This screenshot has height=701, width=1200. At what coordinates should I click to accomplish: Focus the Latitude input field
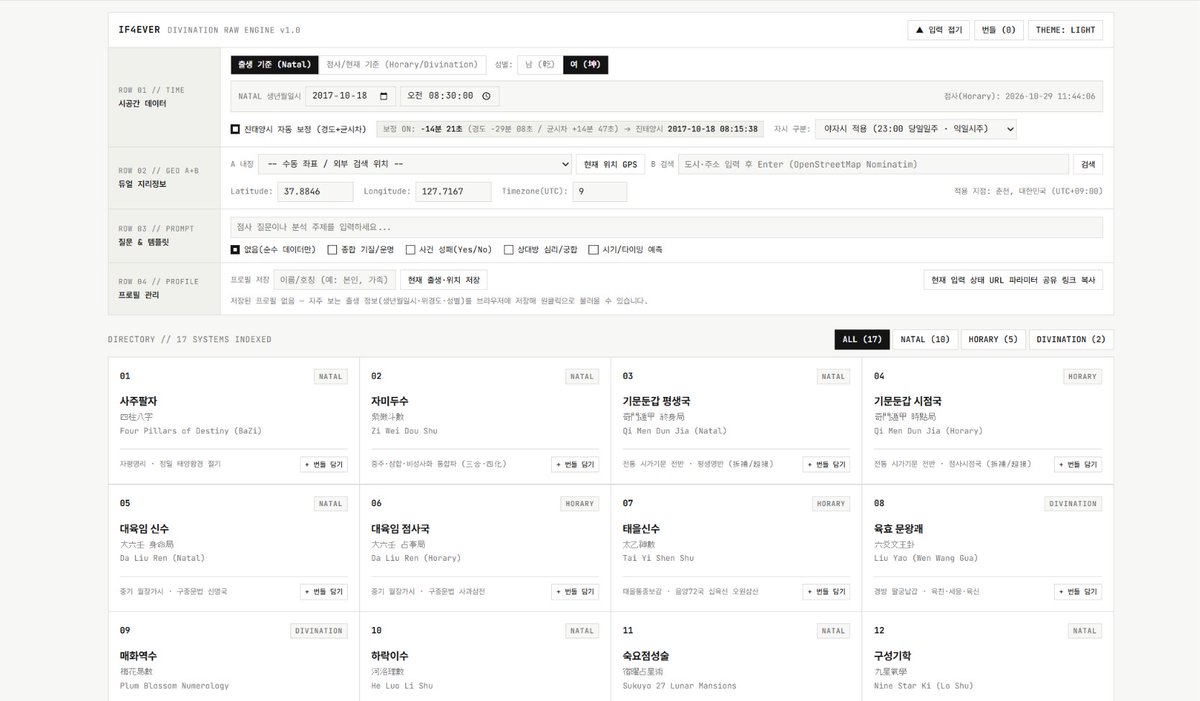(x=316, y=191)
